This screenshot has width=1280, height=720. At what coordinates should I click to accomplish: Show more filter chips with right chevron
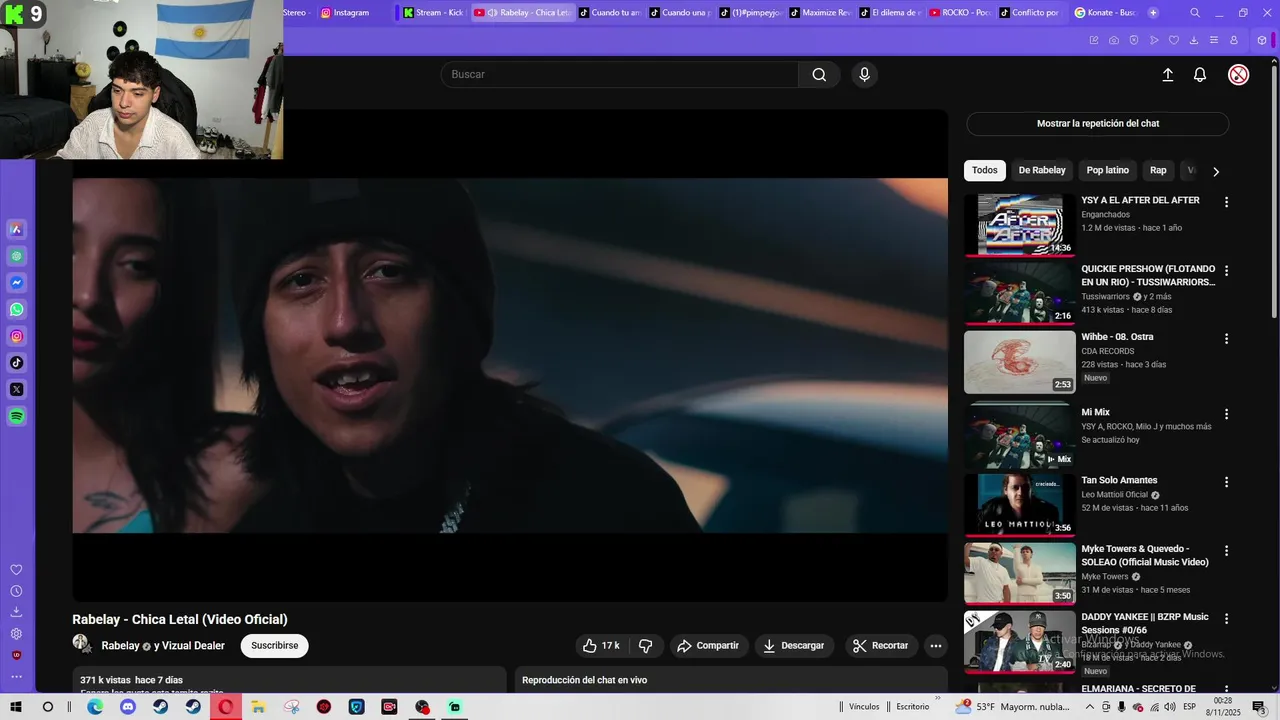click(1216, 171)
